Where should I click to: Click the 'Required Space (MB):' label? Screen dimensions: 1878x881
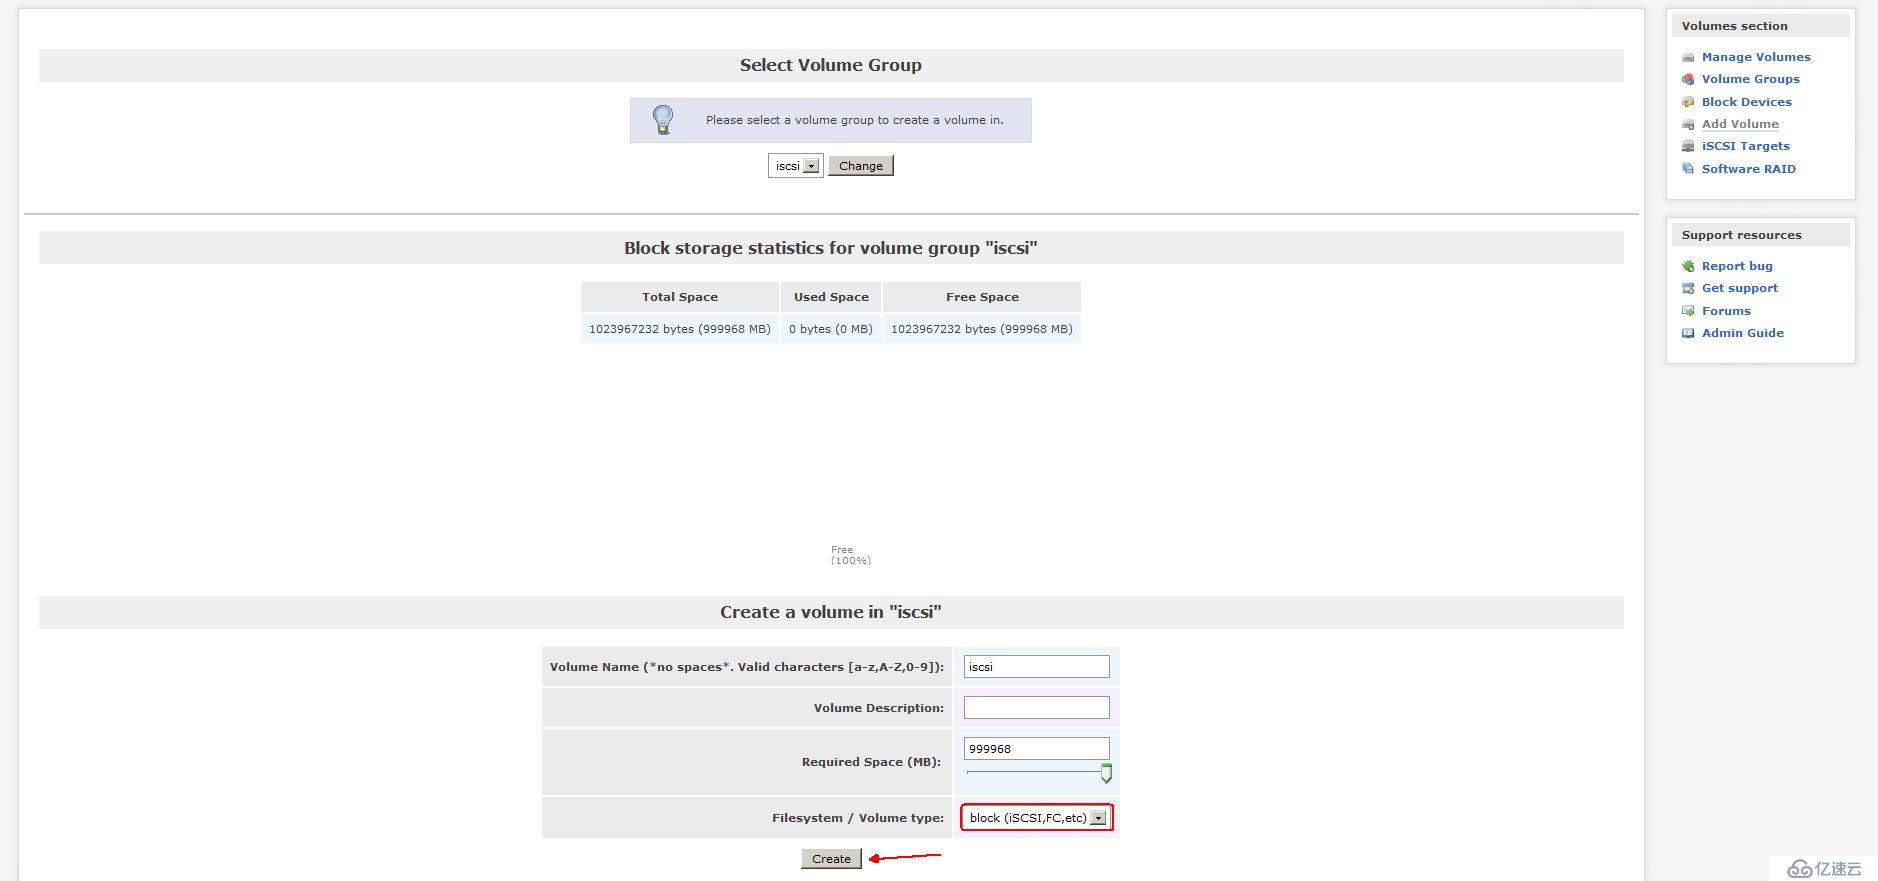(x=872, y=762)
